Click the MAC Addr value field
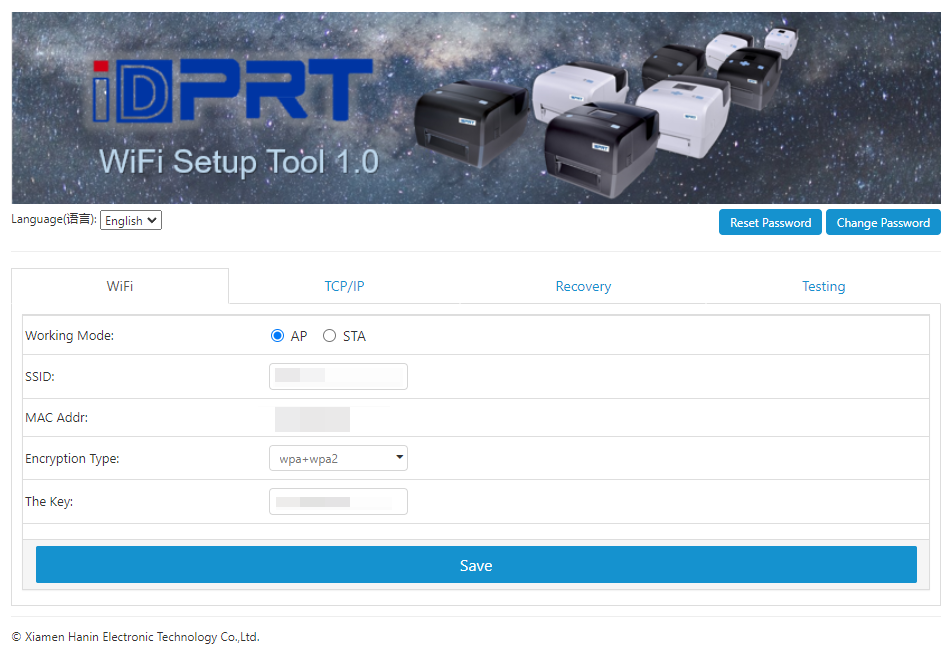951x657 pixels. 313,418
